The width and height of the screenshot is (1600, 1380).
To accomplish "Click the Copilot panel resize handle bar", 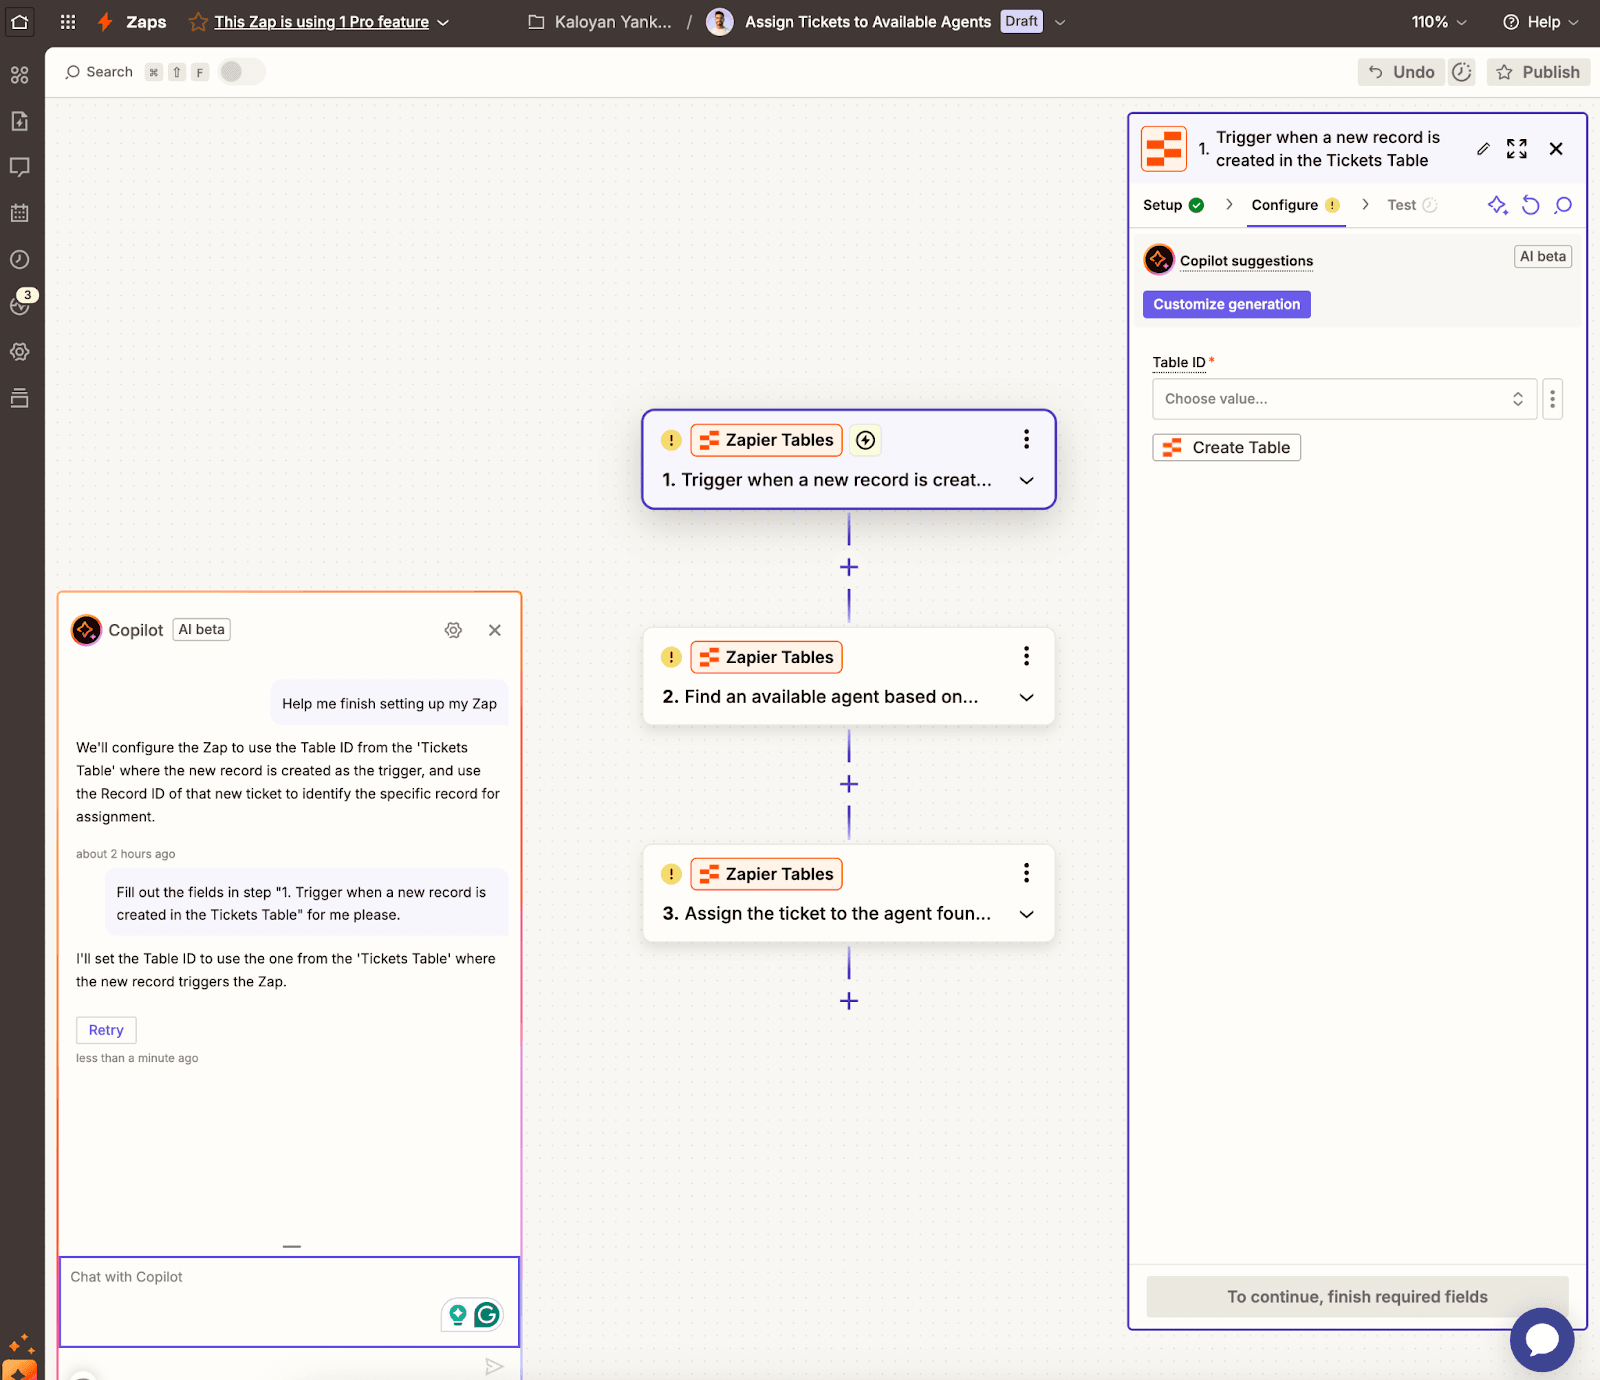I will [x=292, y=1246].
